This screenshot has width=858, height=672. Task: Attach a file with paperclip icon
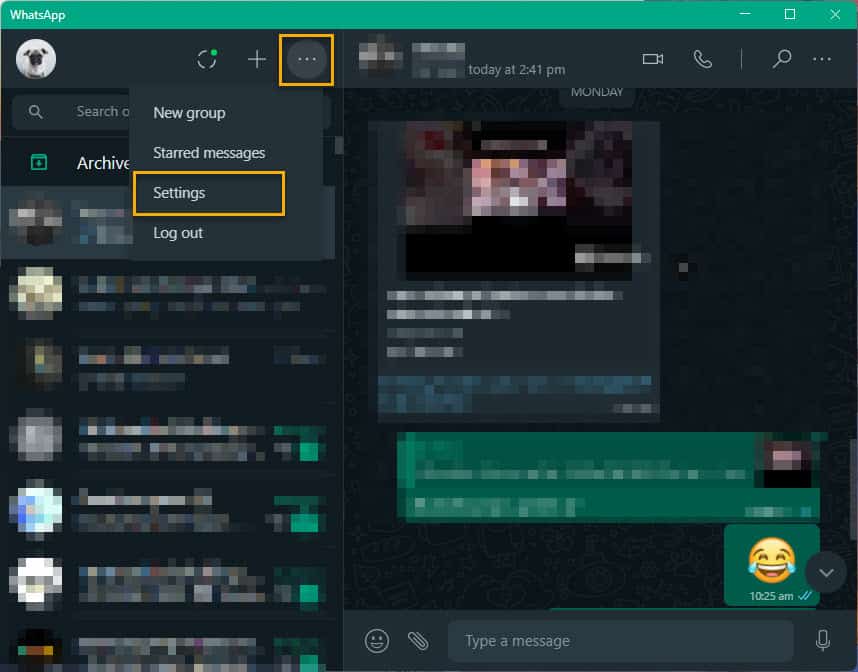pos(418,640)
